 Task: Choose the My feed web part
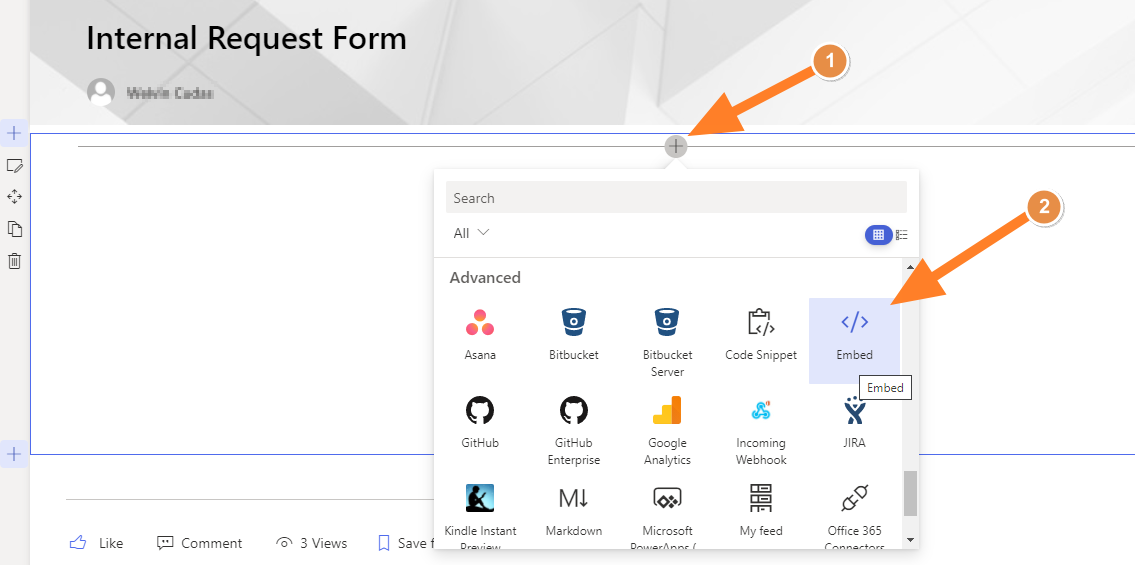click(x=761, y=512)
